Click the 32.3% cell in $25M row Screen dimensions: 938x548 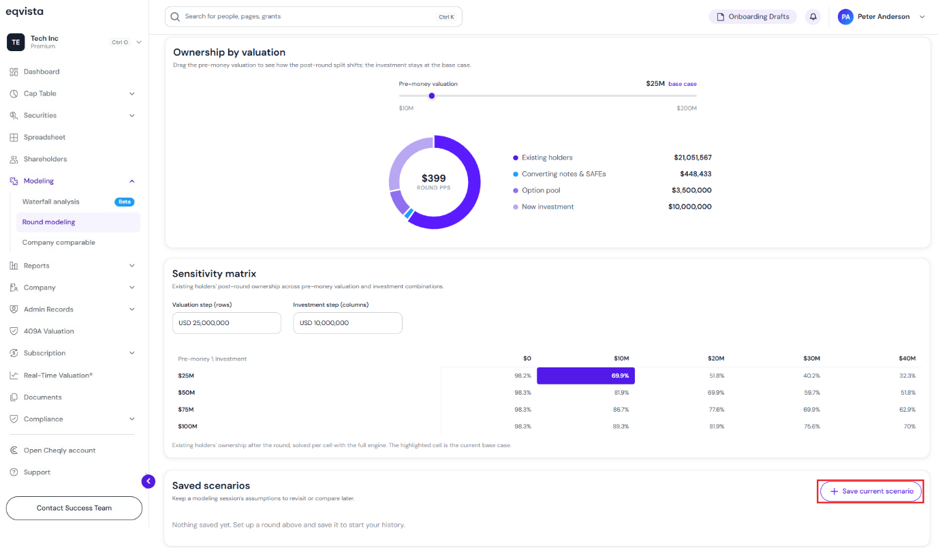(x=907, y=376)
